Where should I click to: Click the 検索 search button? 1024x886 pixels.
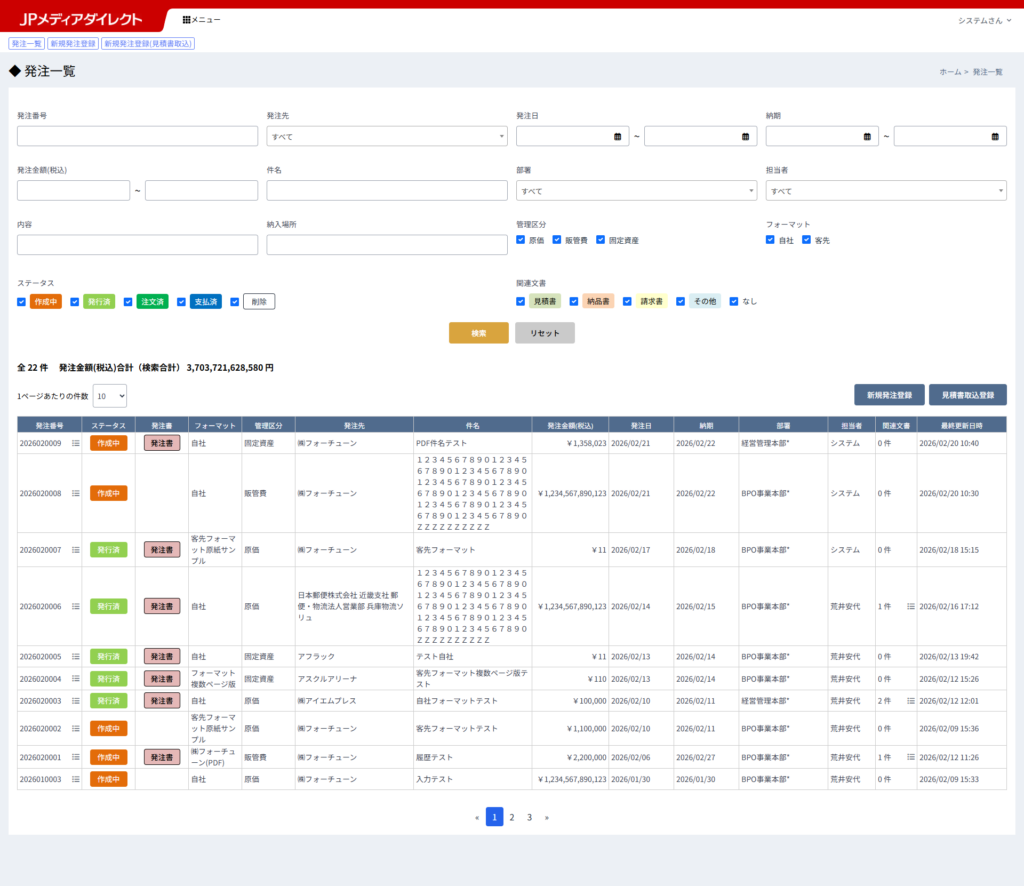tap(478, 333)
